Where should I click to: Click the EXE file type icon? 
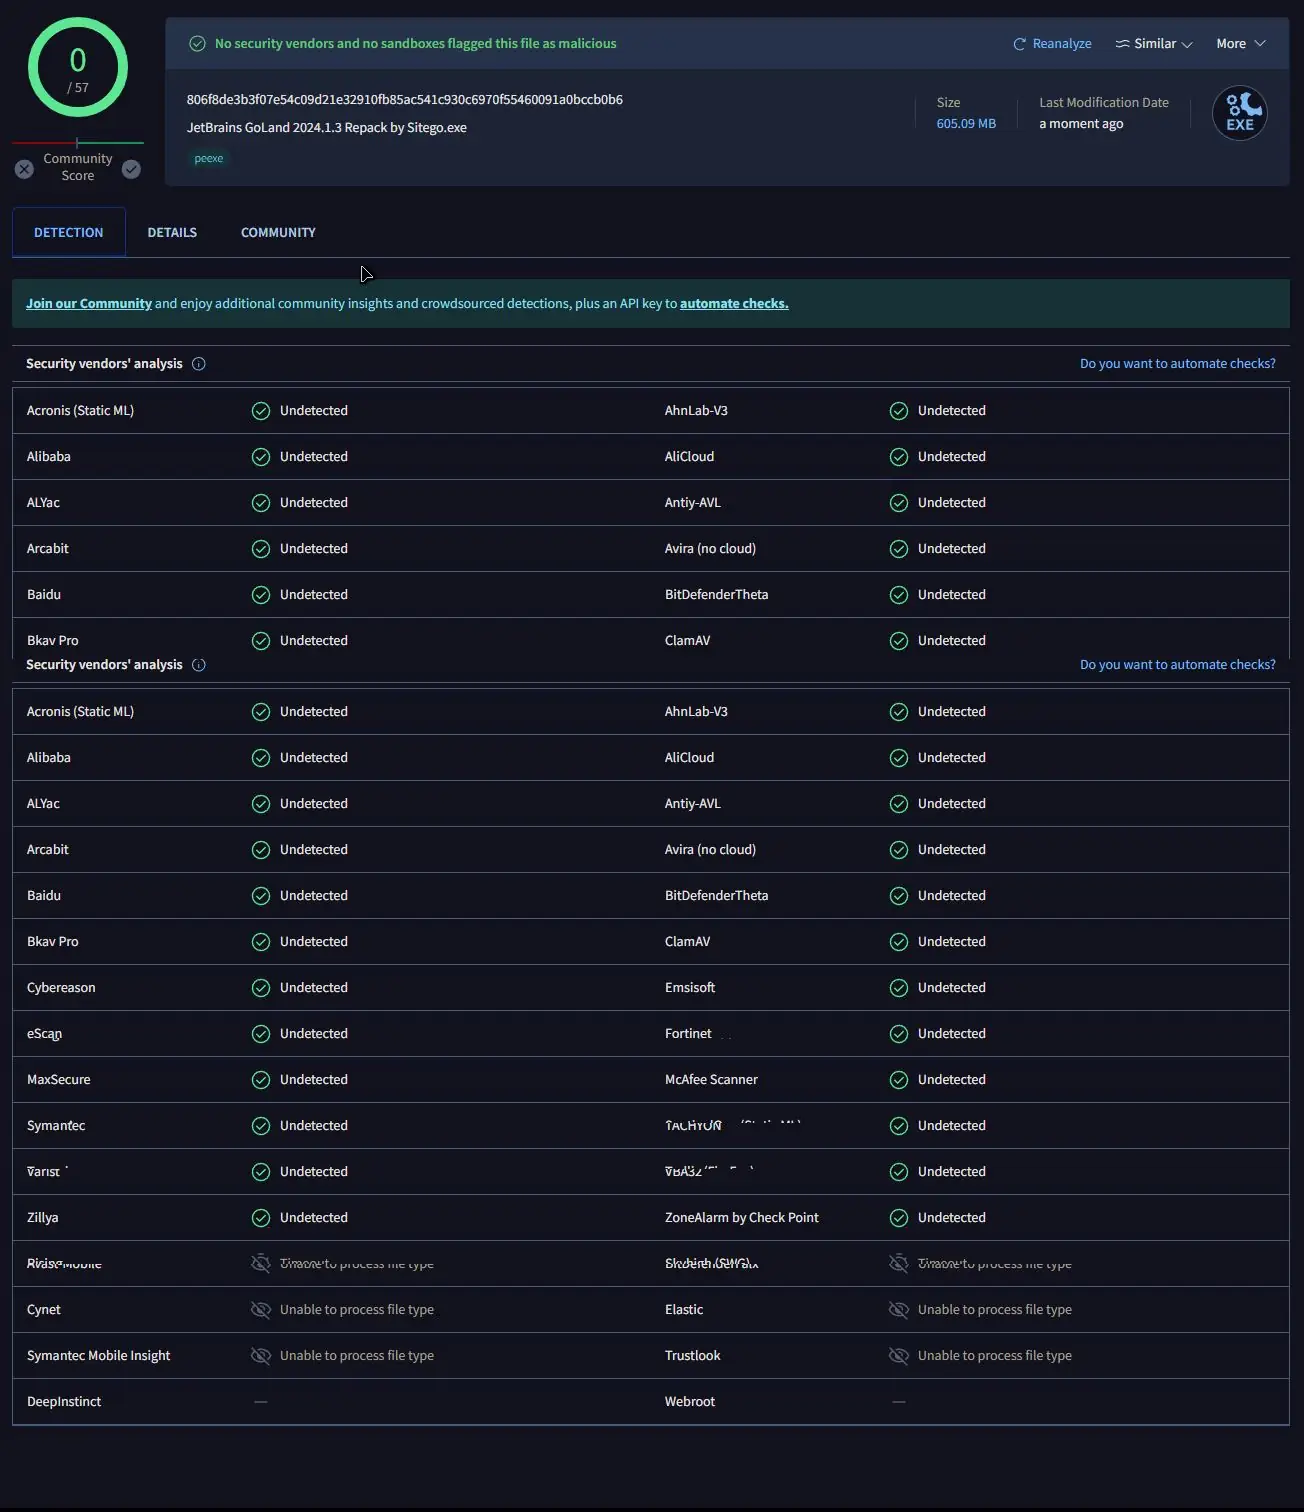click(1240, 113)
